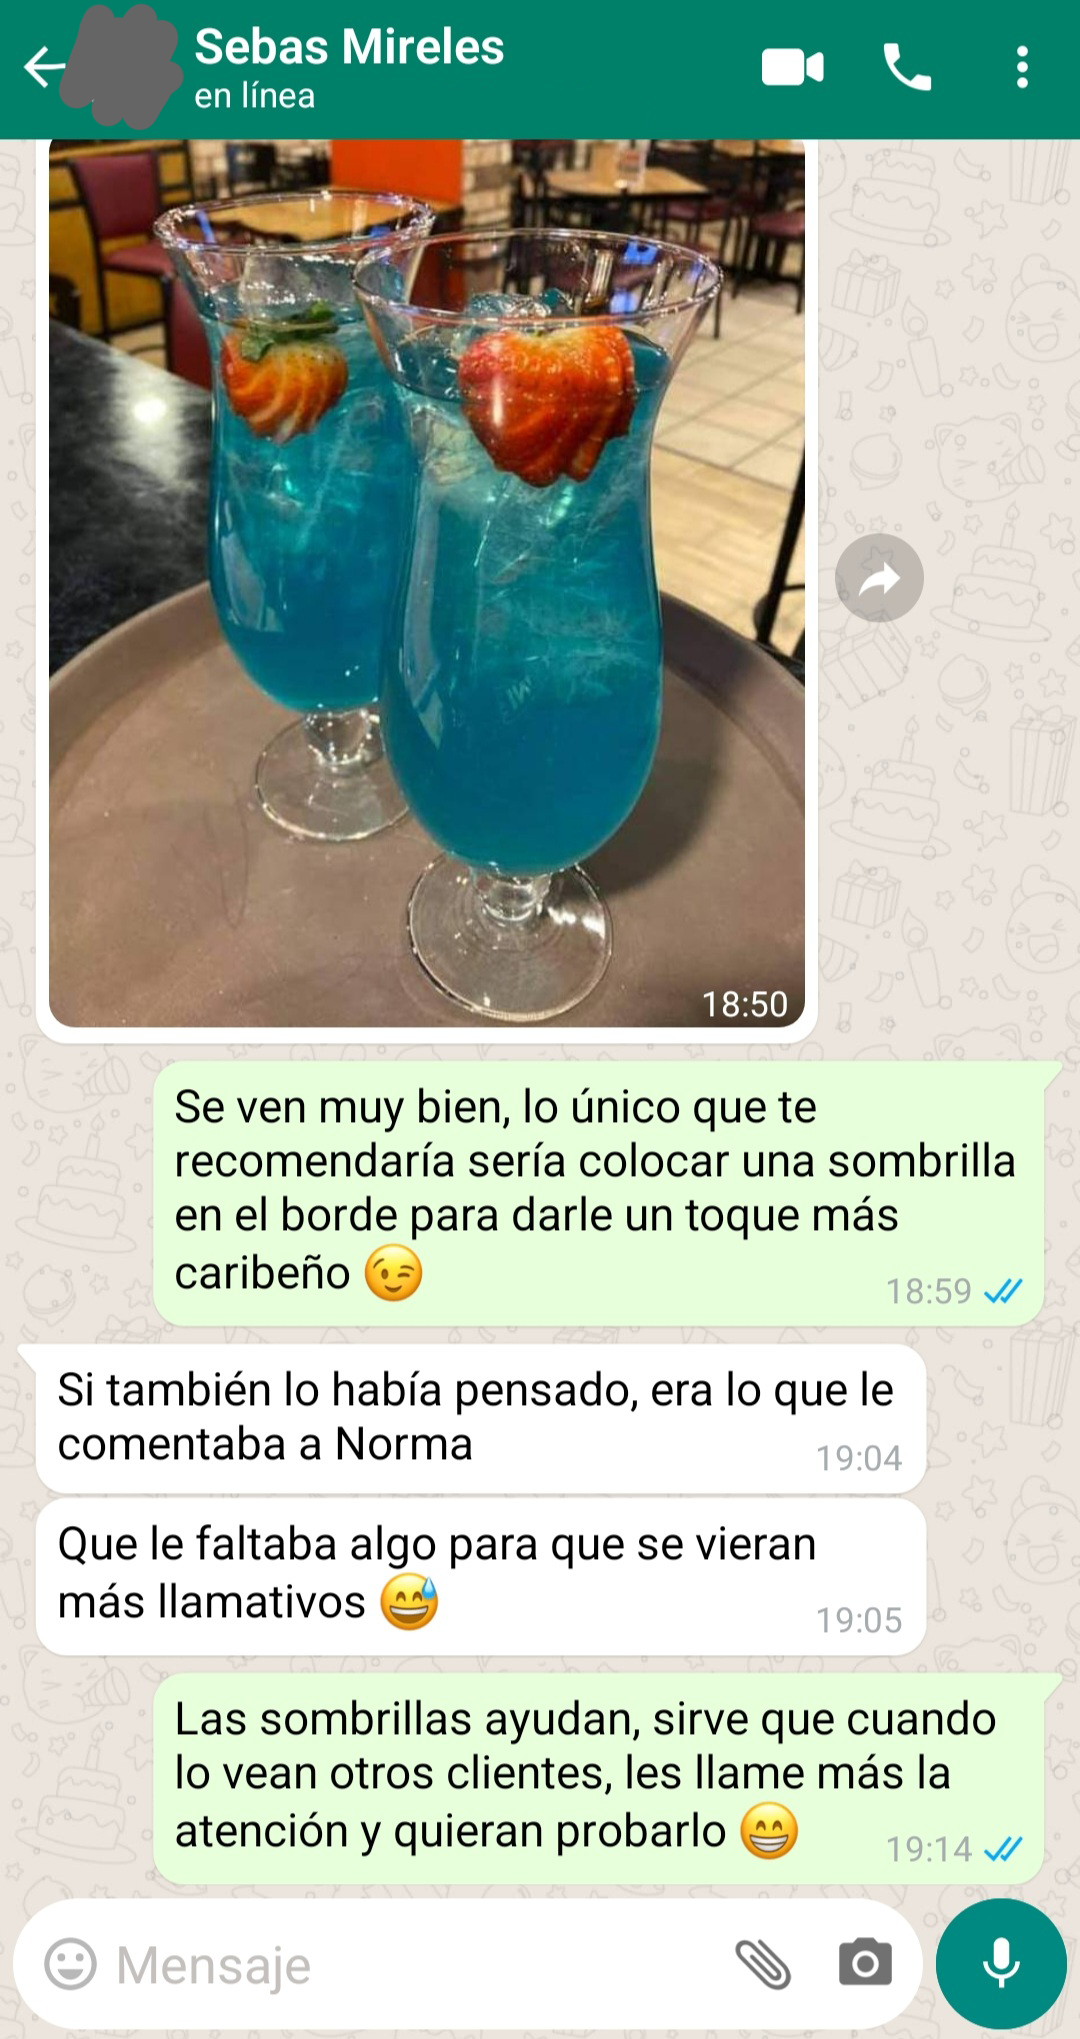Open the emoji picker in the message bar
This screenshot has height=2039, width=1080.
71,1964
